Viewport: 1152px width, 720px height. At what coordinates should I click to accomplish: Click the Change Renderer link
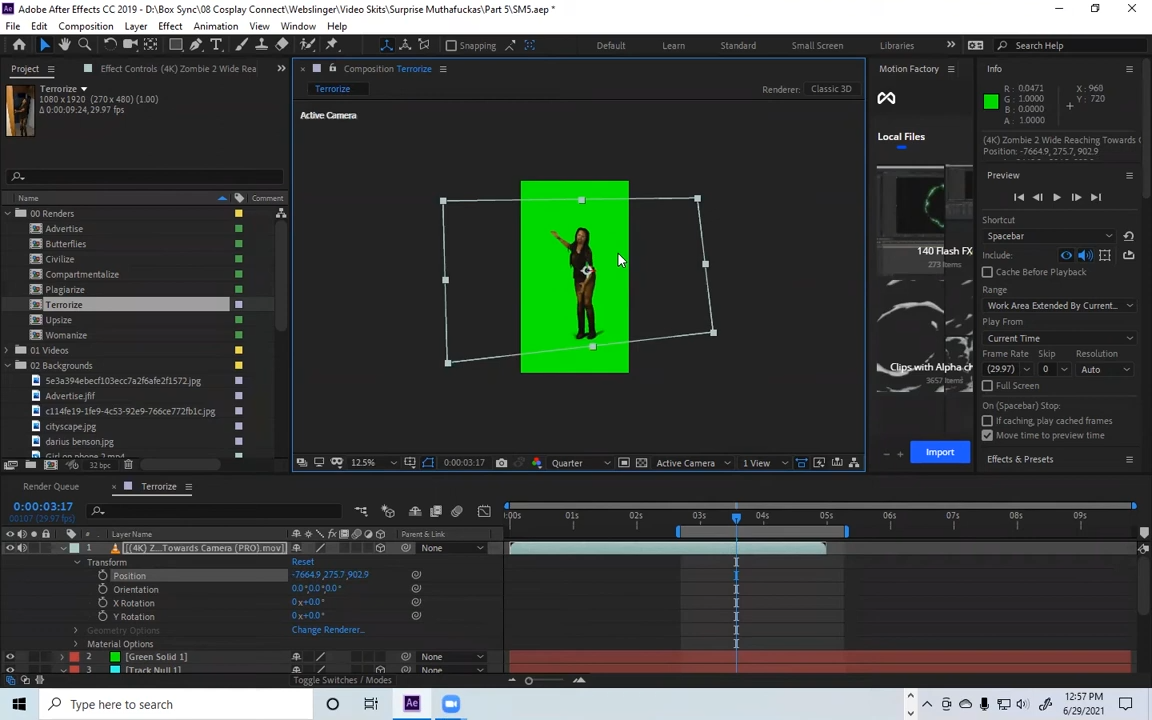coord(328,630)
